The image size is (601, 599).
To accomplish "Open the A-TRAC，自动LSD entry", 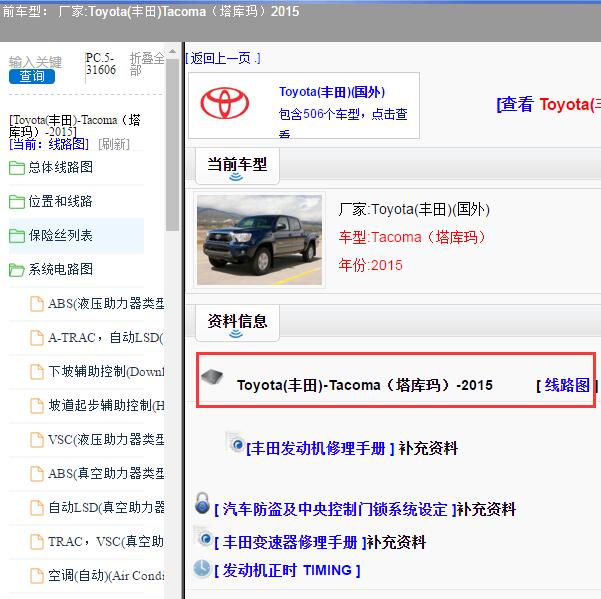I will (x=106, y=338).
